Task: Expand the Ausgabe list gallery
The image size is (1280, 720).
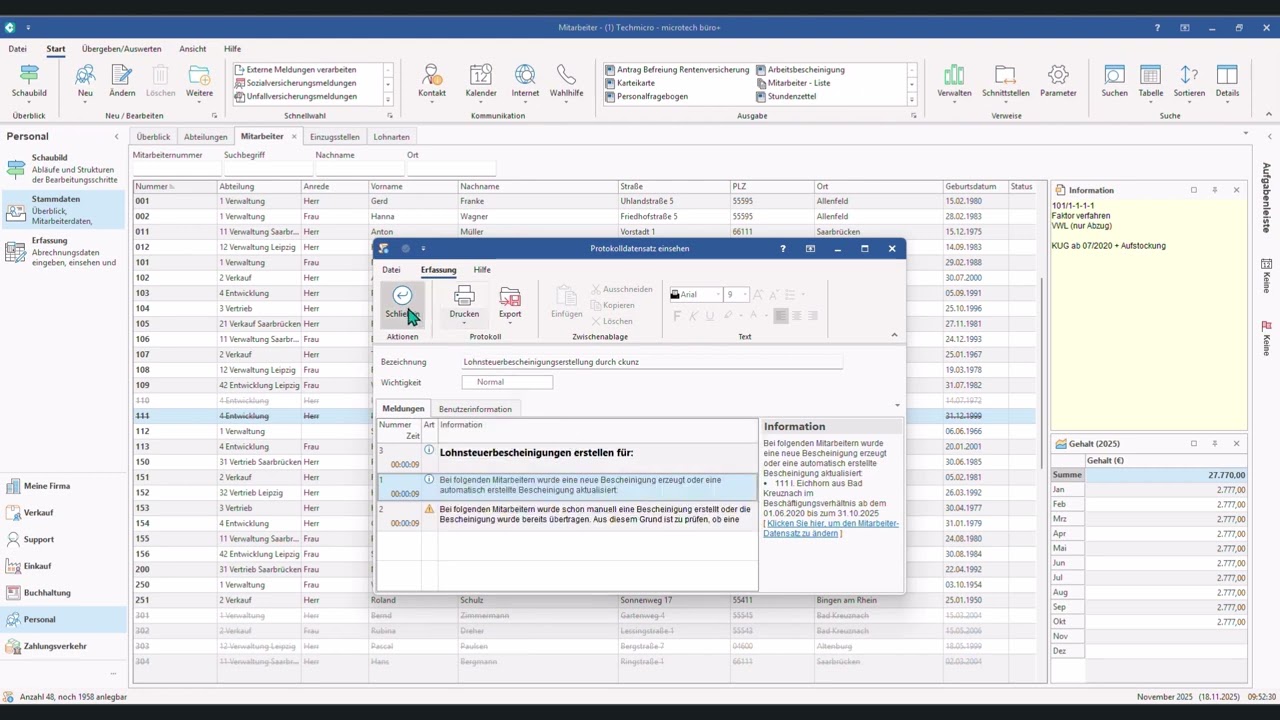Action: pos(911,99)
